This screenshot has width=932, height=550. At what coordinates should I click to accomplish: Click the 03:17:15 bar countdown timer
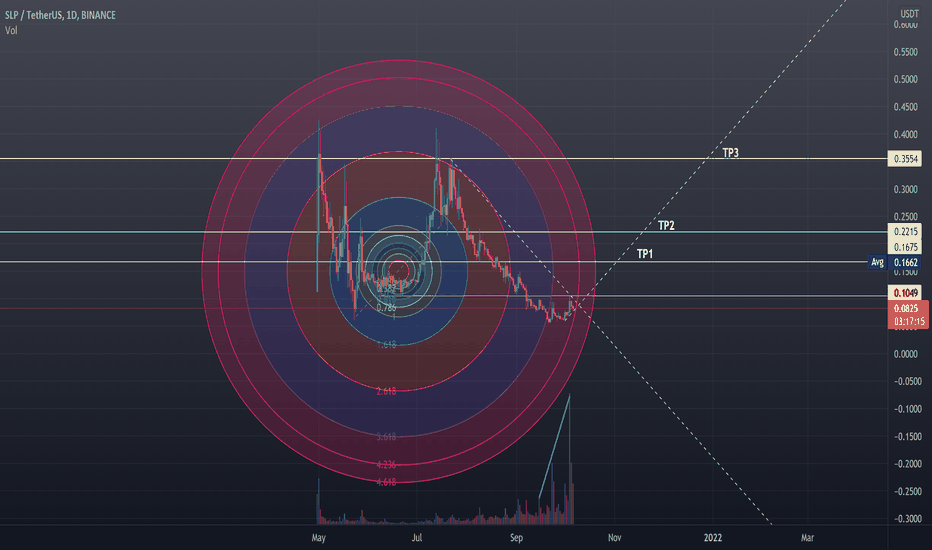coord(909,322)
